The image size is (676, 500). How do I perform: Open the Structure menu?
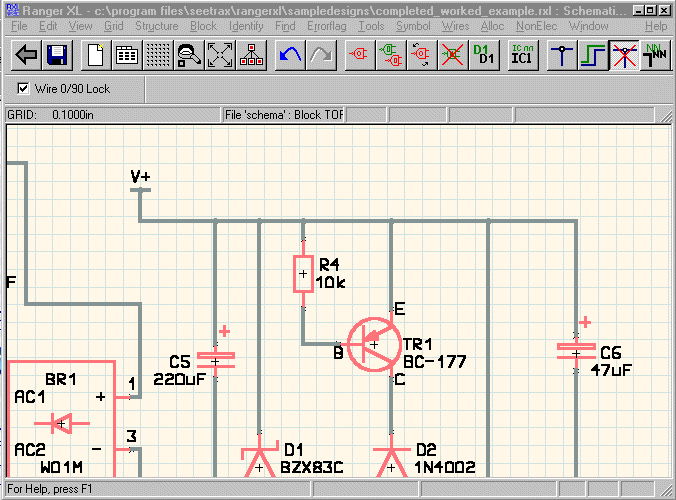point(156,26)
